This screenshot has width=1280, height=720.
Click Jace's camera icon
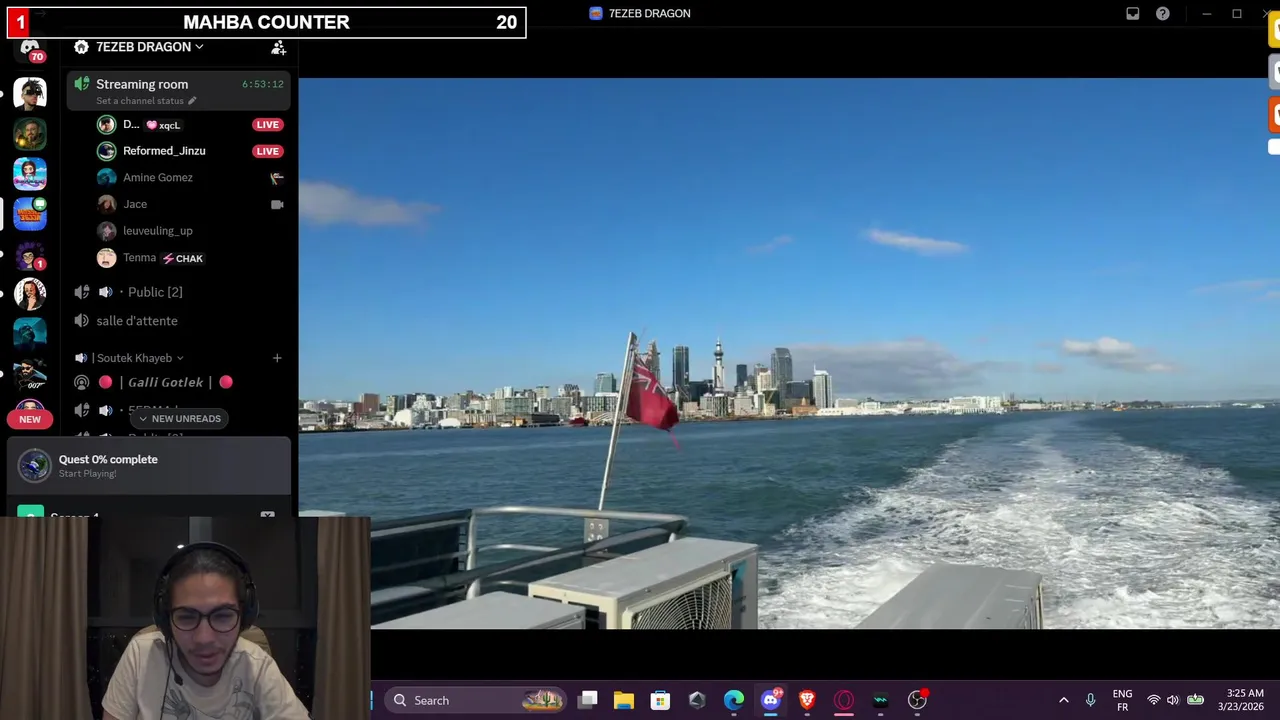point(277,204)
